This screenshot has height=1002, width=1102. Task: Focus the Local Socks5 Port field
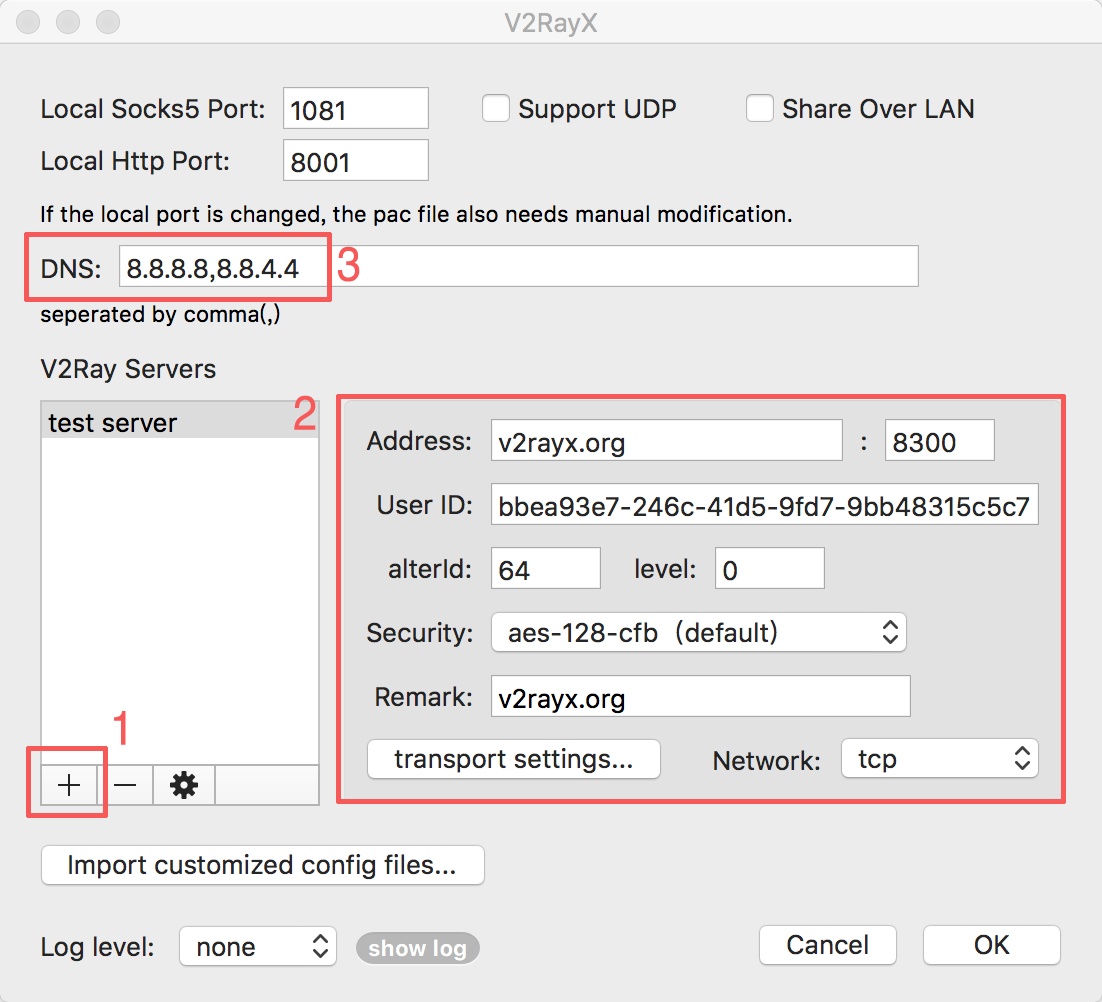tap(356, 108)
